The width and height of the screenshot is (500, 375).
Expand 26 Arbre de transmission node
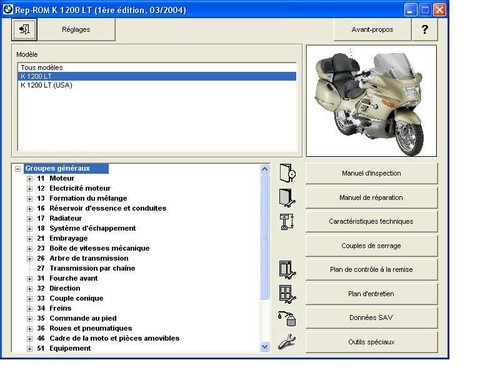30,259
